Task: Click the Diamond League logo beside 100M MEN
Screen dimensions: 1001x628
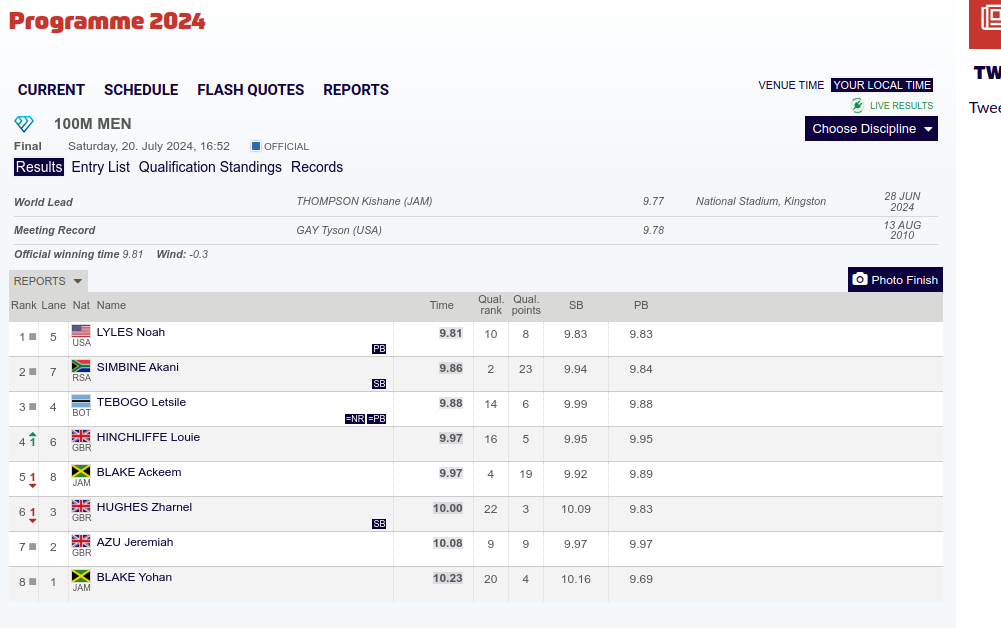Action: 24,124
